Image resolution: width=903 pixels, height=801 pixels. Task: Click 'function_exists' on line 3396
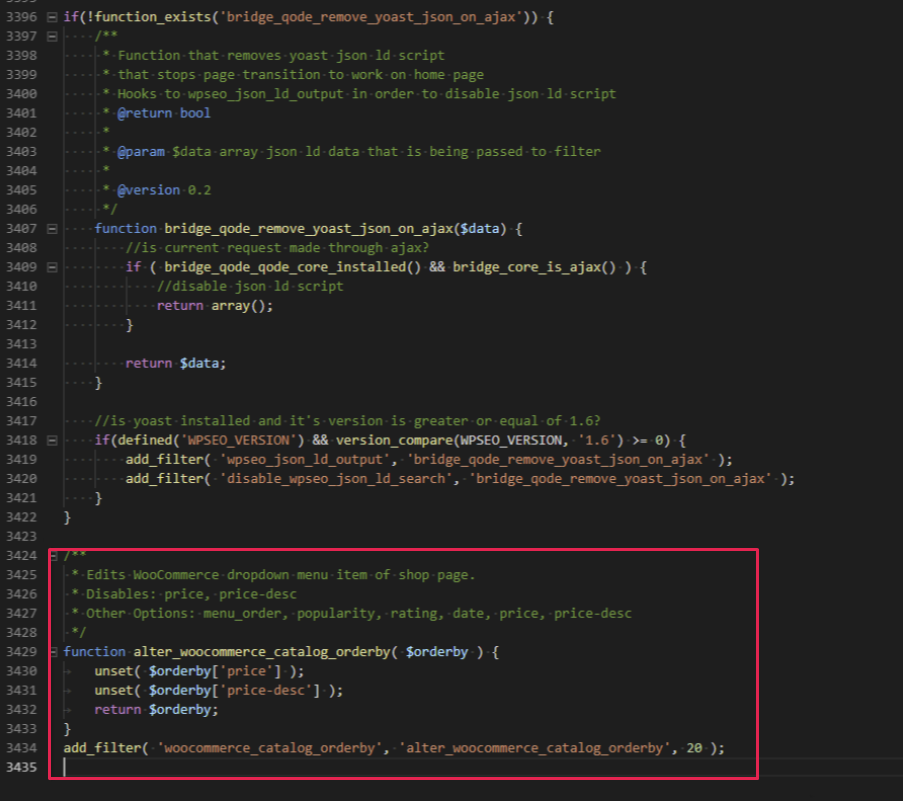(153, 17)
